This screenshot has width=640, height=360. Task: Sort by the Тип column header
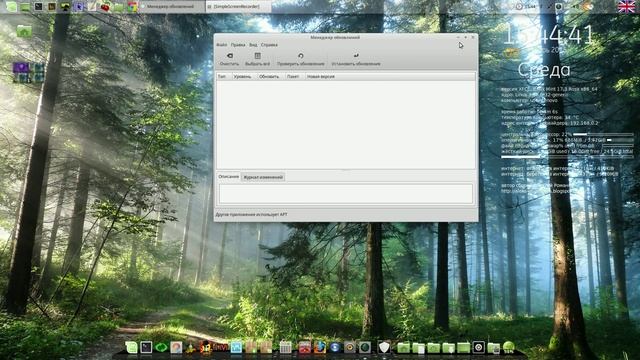[223, 76]
